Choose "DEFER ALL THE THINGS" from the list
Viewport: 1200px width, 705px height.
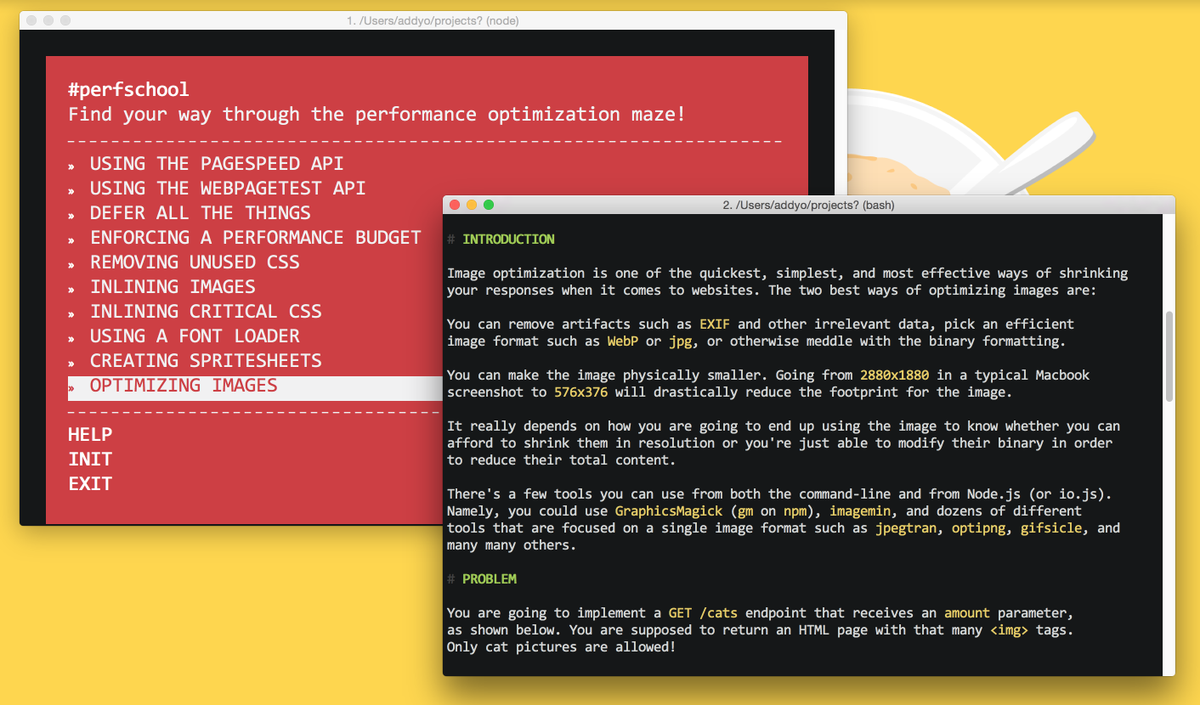(199, 212)
